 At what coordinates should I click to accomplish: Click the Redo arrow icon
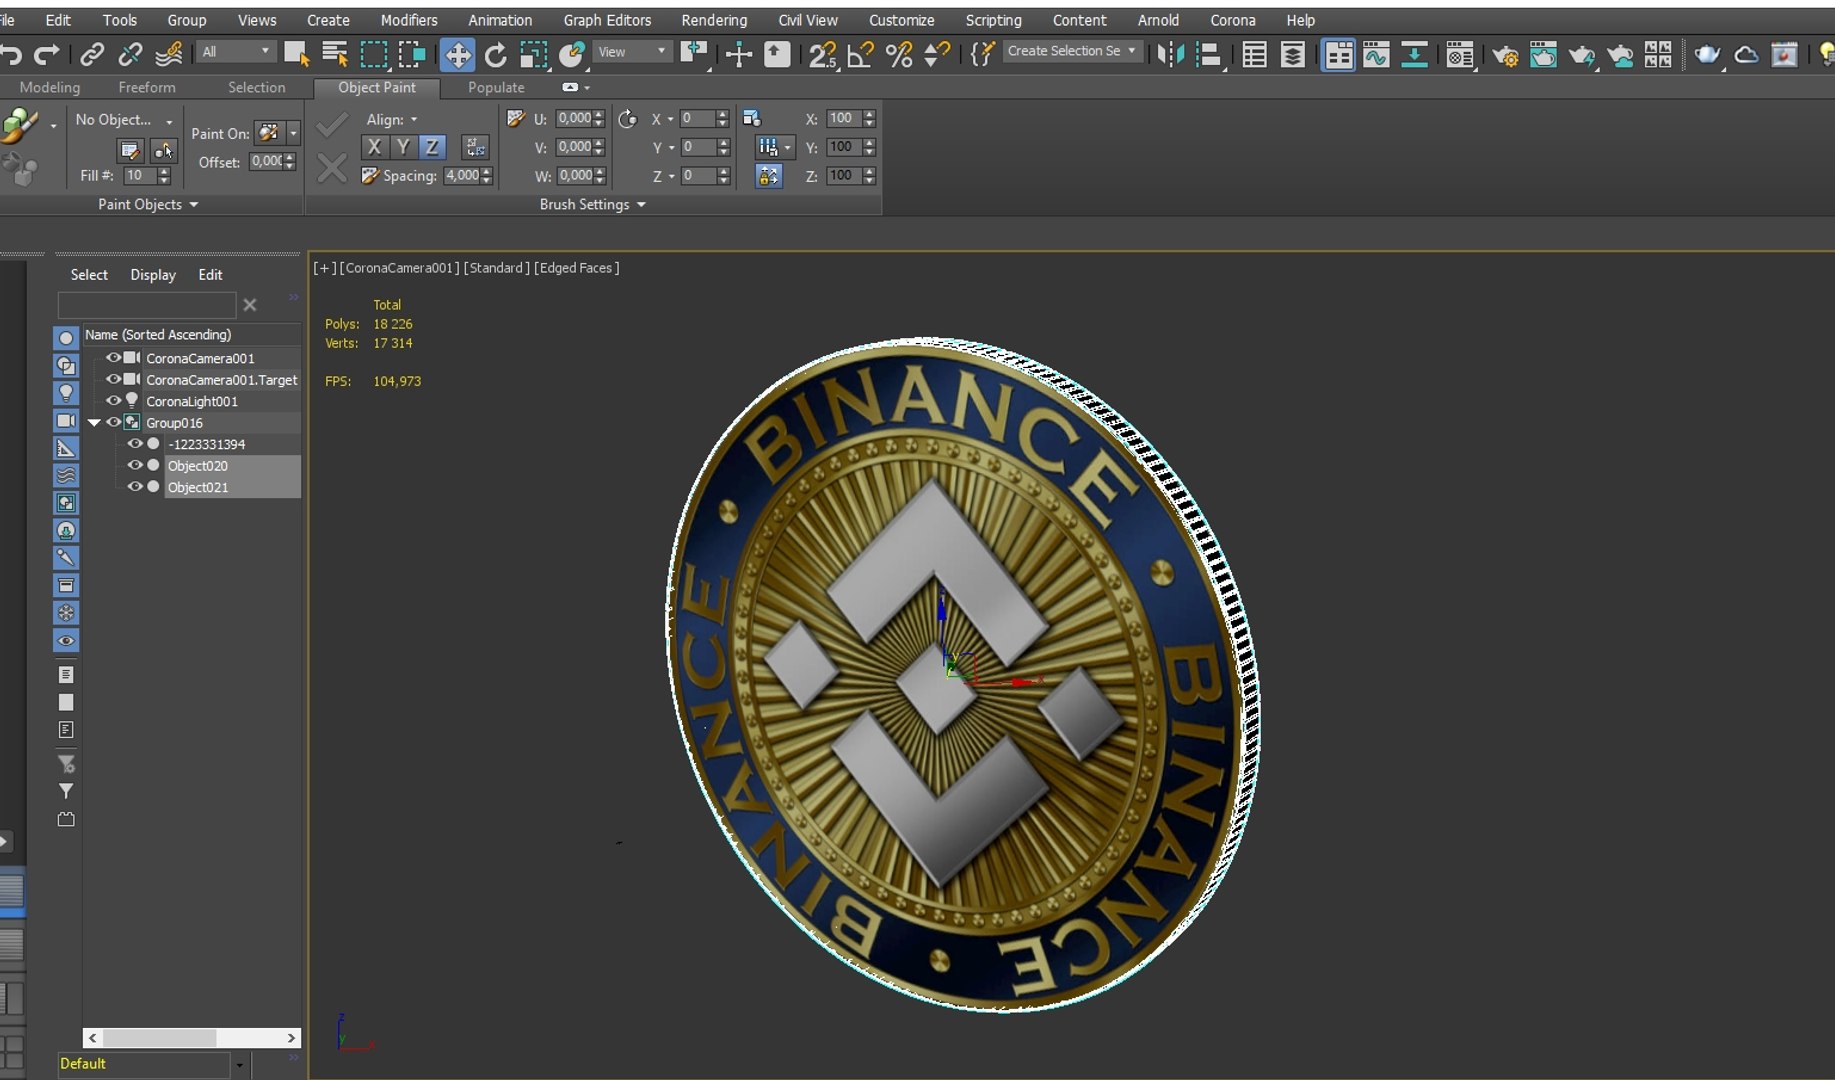pos(47,54)
